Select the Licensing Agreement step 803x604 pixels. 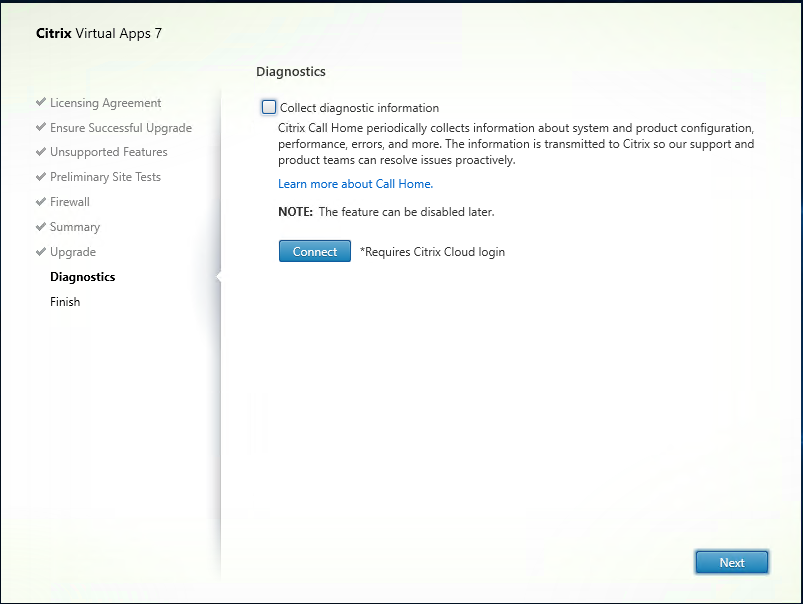[x=105, y=103]
